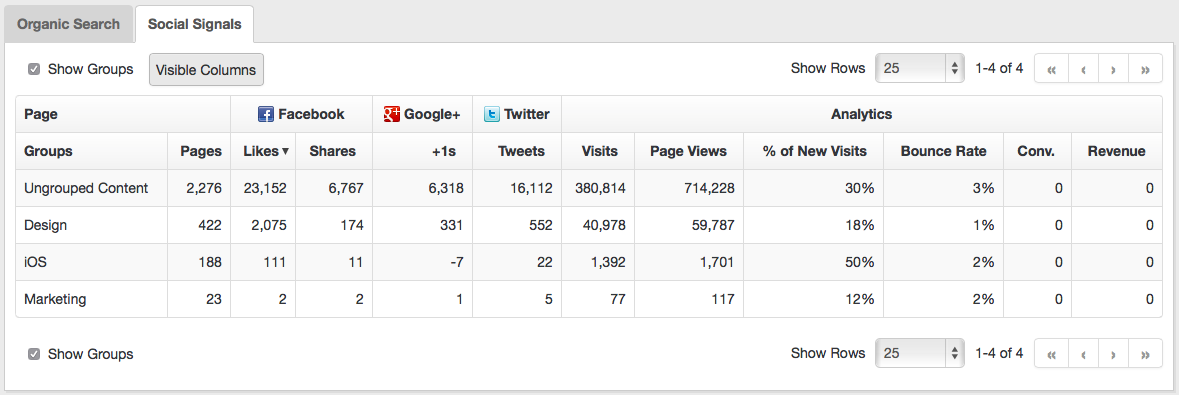Jump to last page in top pagination
The height and width of the screenshot is (395, 1179).
click(1146, 68)
